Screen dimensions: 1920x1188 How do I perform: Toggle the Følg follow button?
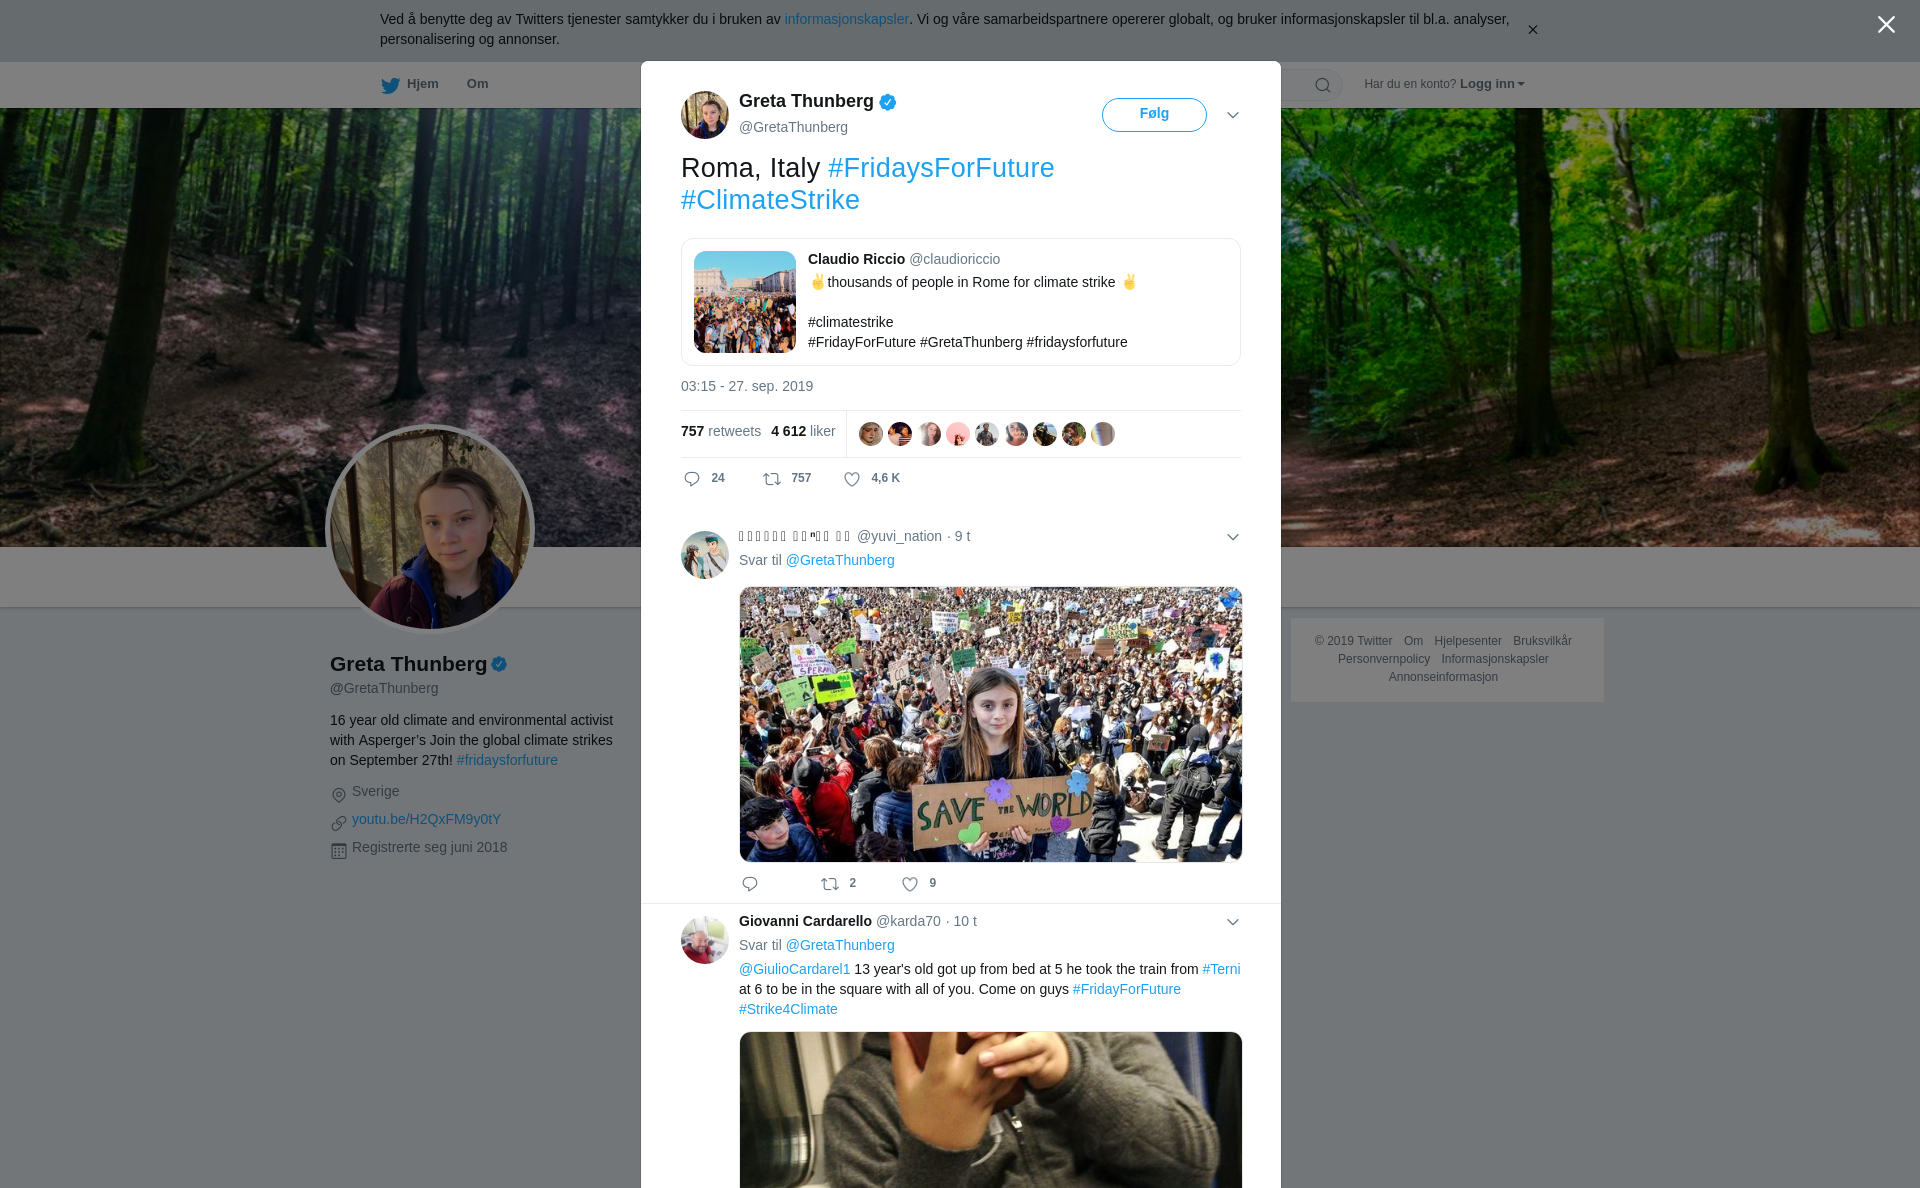click(1154, 115)
